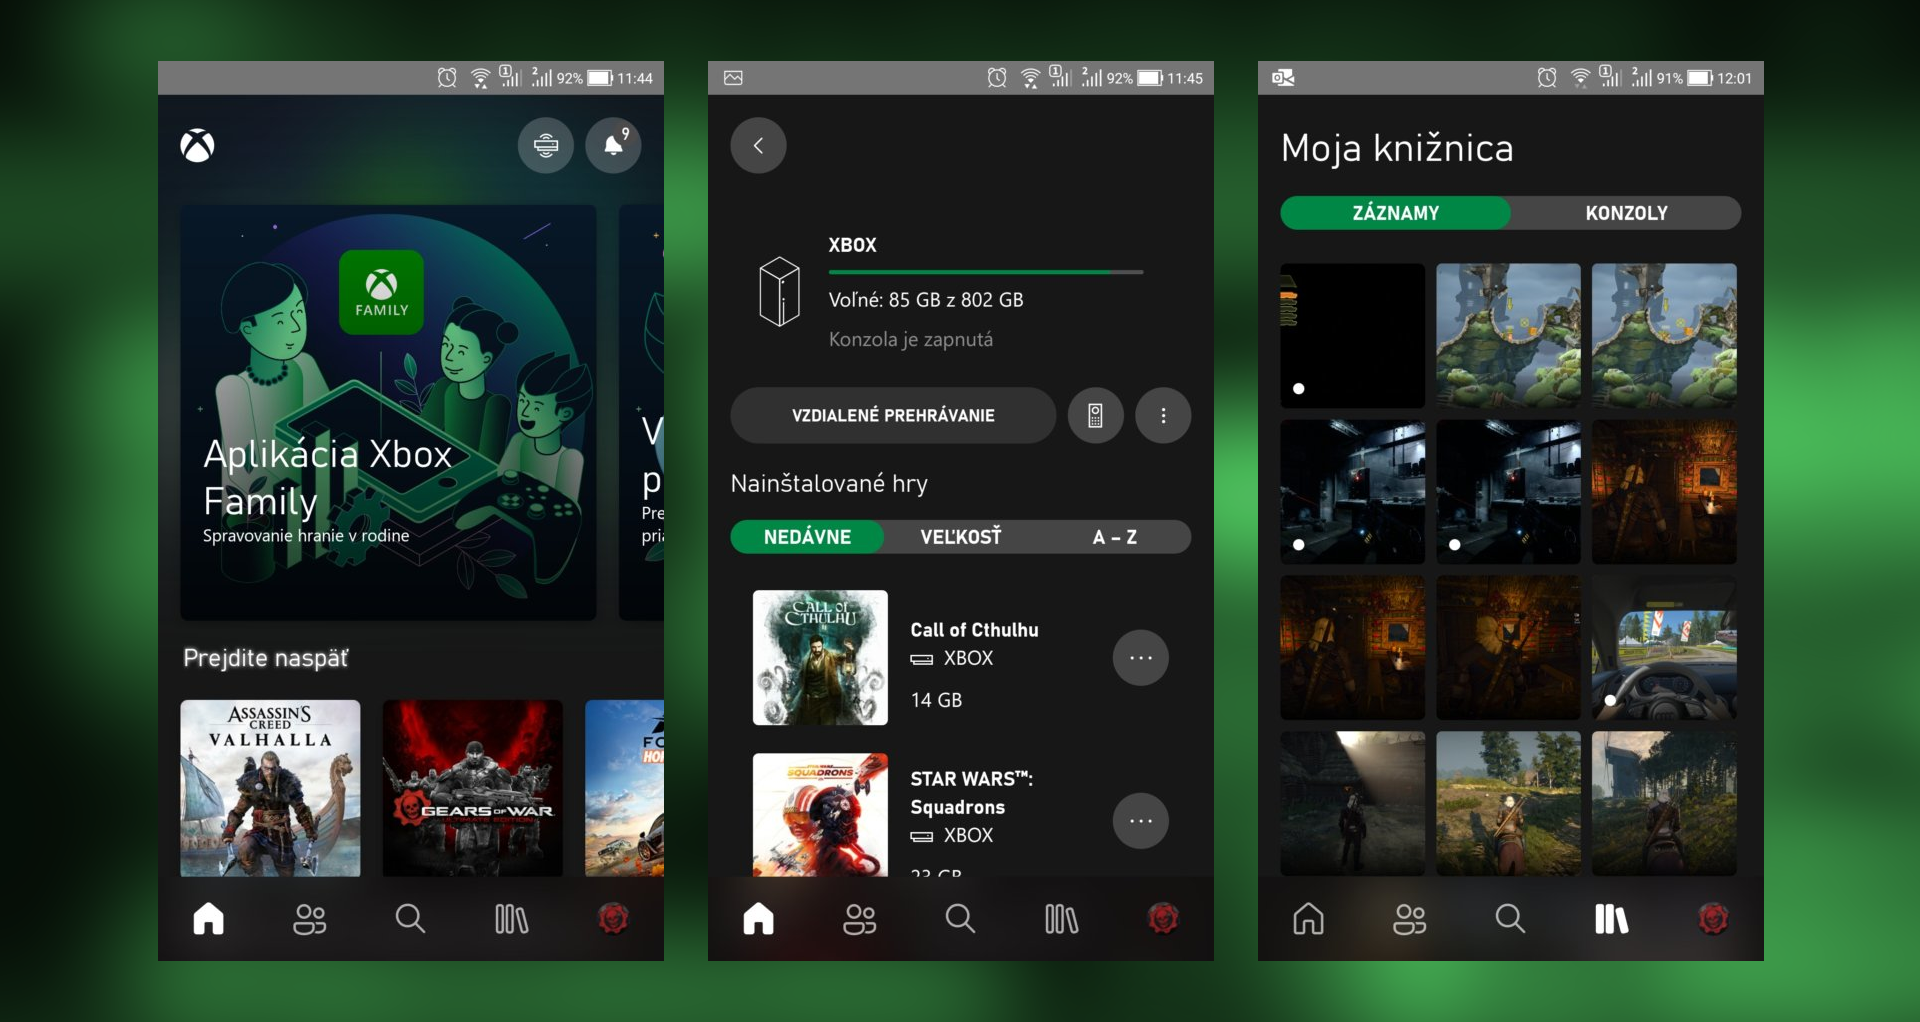Open racing car cockpit video capture
The height and width of the screenshot is (1022, 1920).
[1664, 647]
